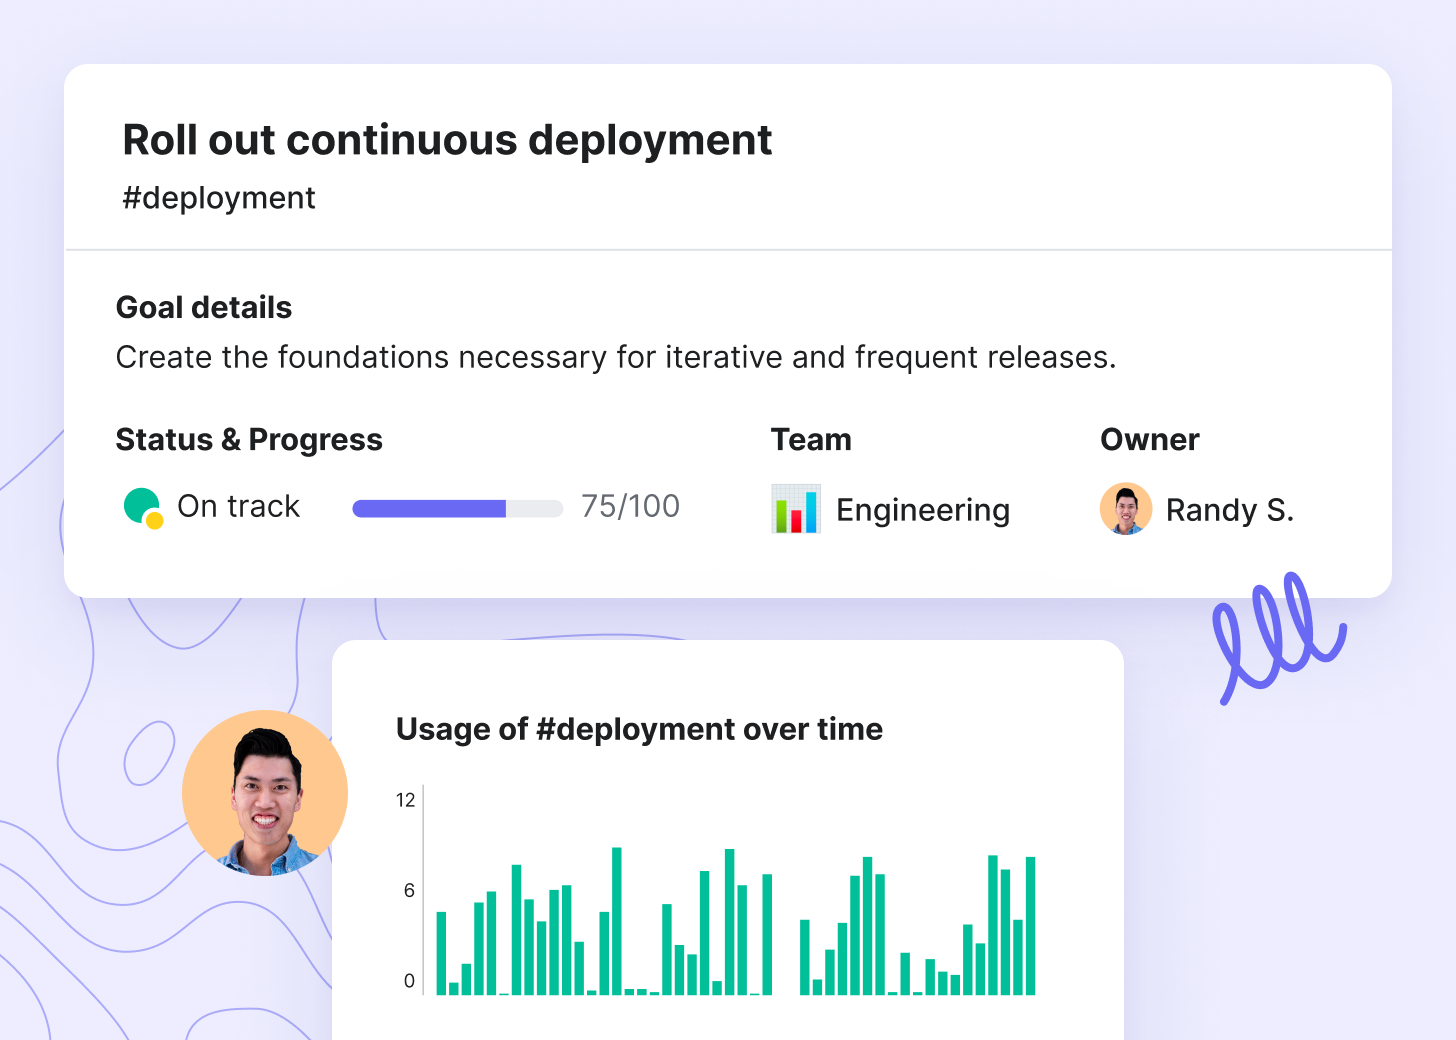
Task: Open the Engineering team name
Action: point(923,510)
